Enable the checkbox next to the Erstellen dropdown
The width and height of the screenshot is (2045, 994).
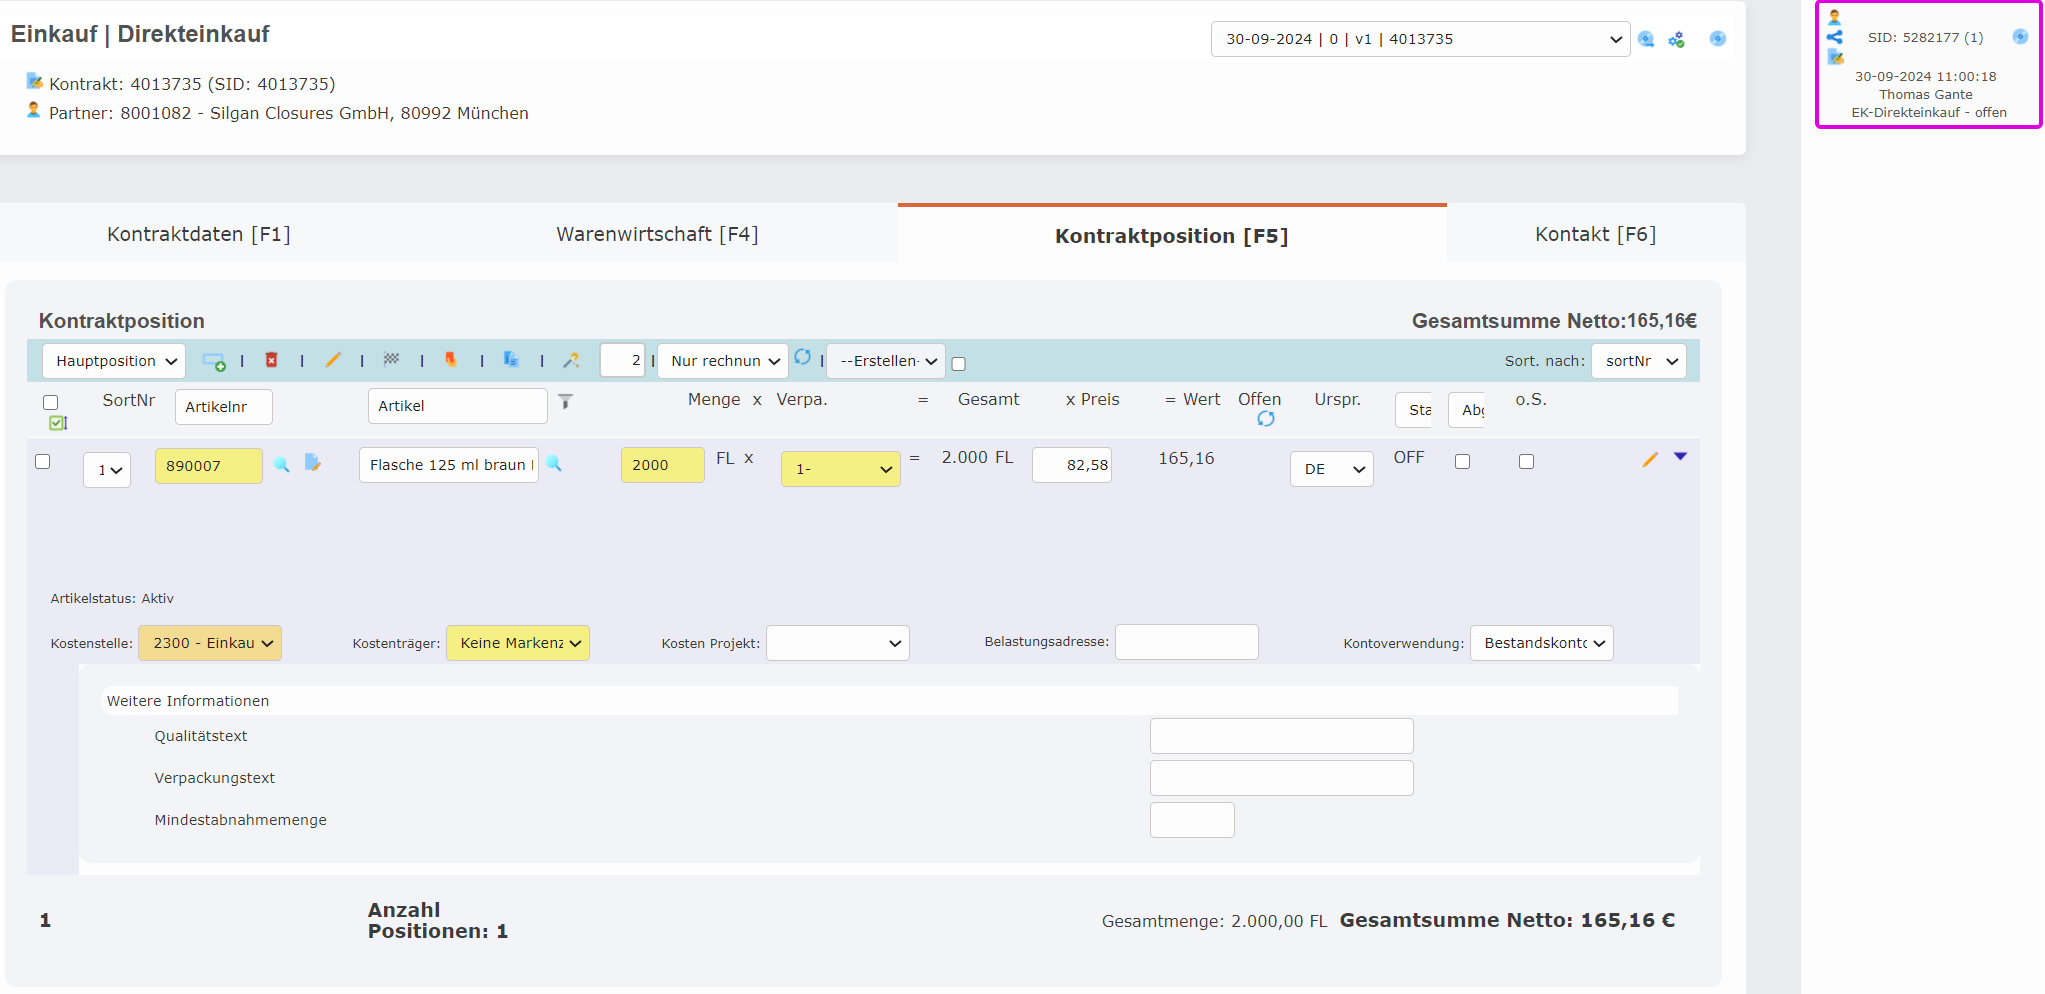click(958, 364)
